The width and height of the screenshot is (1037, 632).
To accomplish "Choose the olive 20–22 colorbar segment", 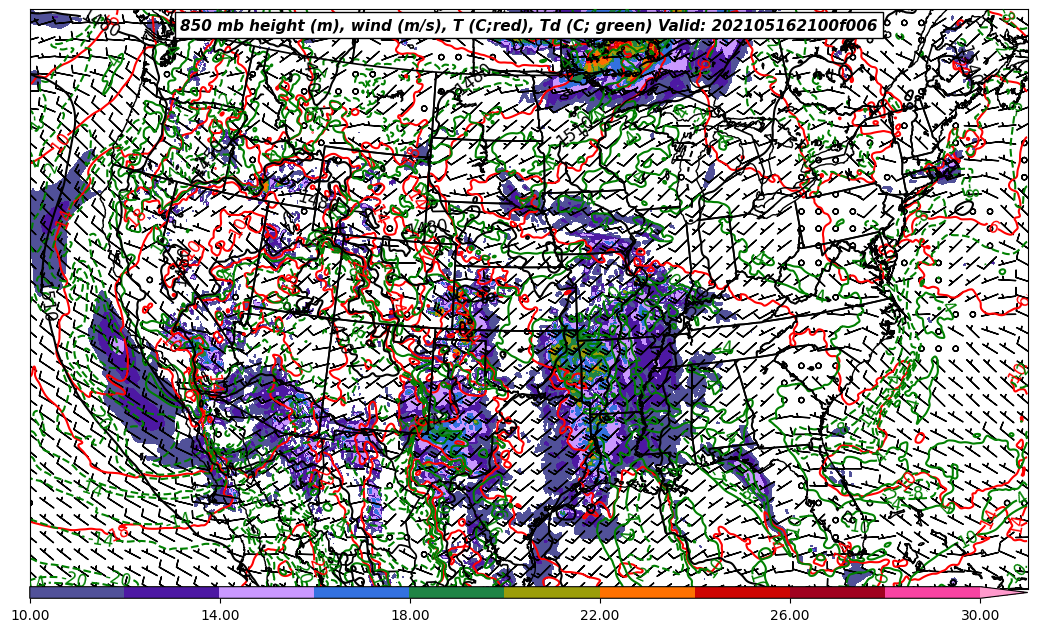I will 552,592.
